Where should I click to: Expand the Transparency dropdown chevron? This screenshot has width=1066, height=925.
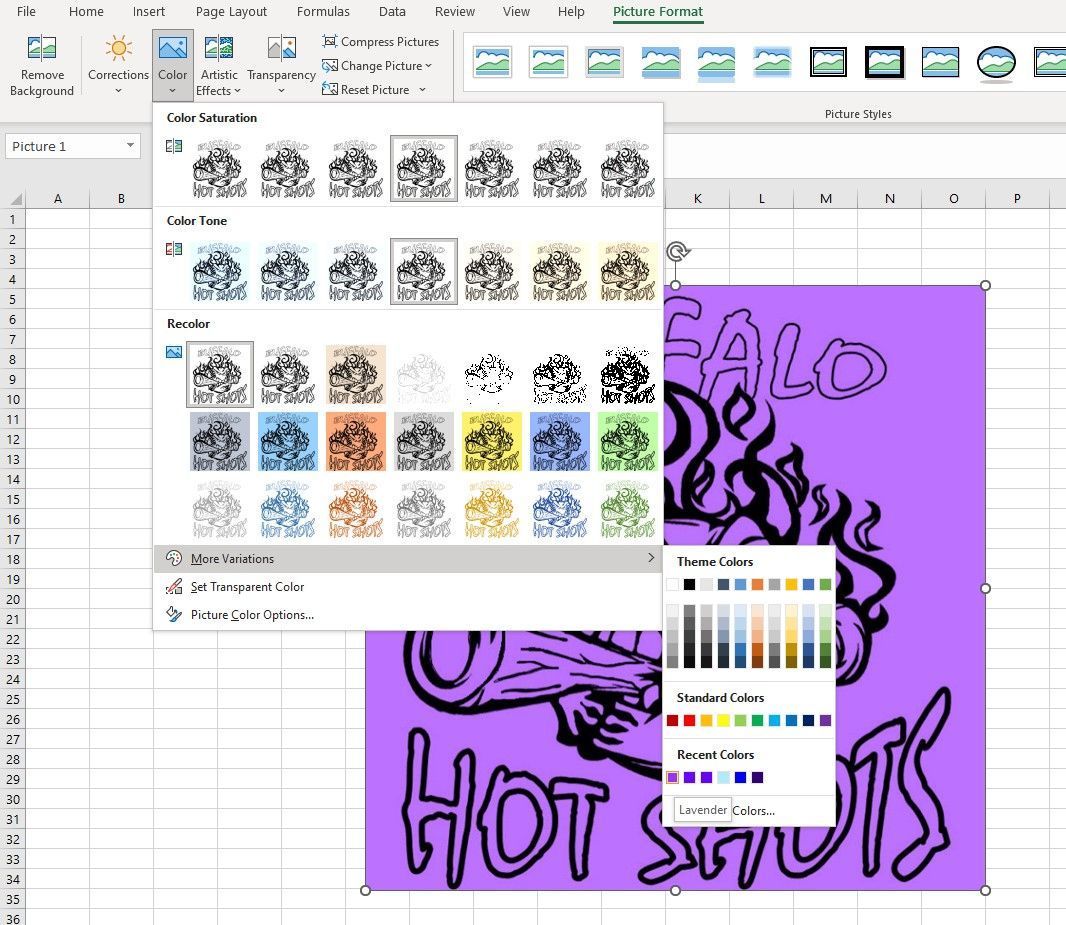pyautogui.click(x=281, y=90)
